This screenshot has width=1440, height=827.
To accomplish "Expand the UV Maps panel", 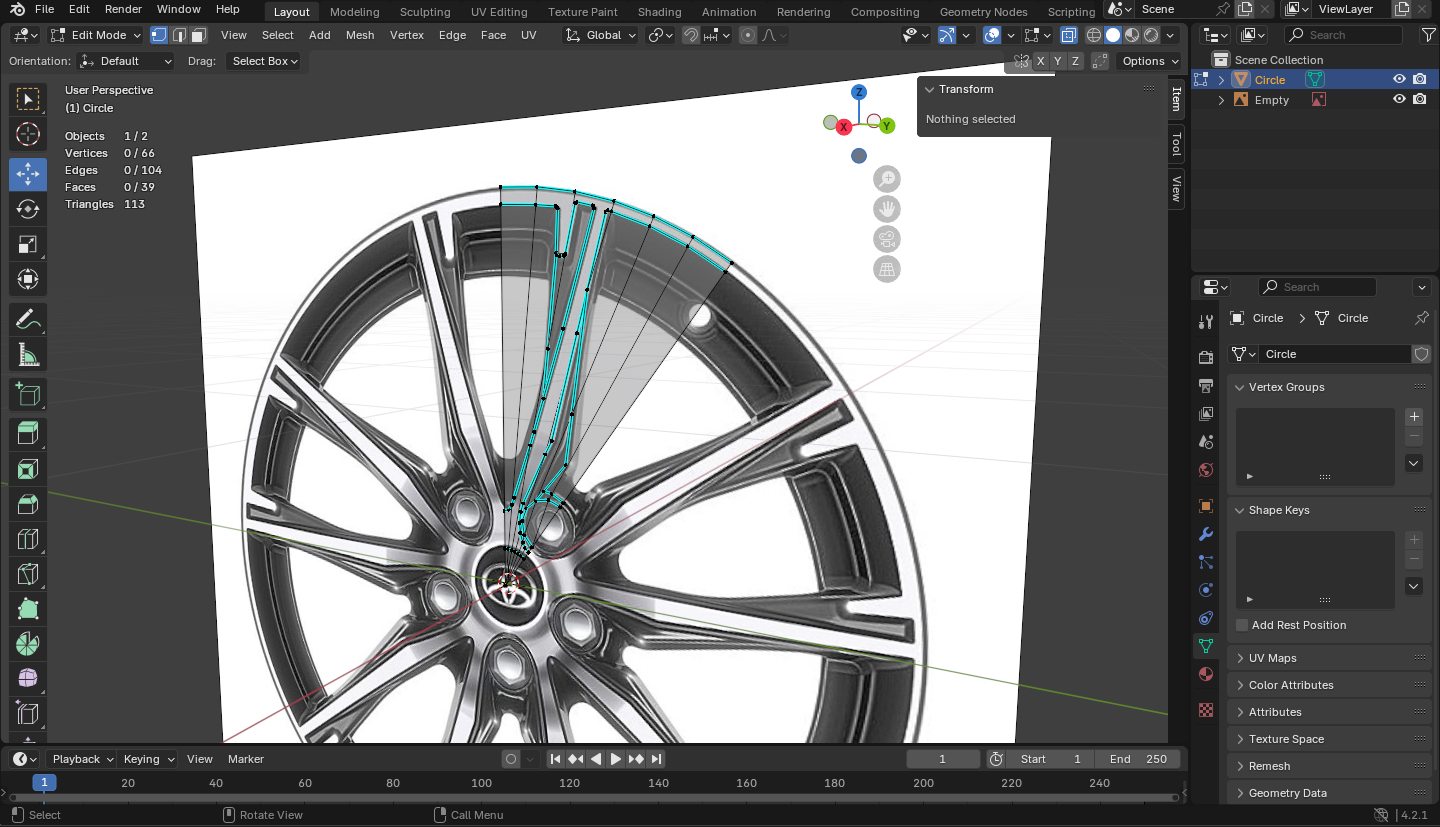I will click(1272, 658).
